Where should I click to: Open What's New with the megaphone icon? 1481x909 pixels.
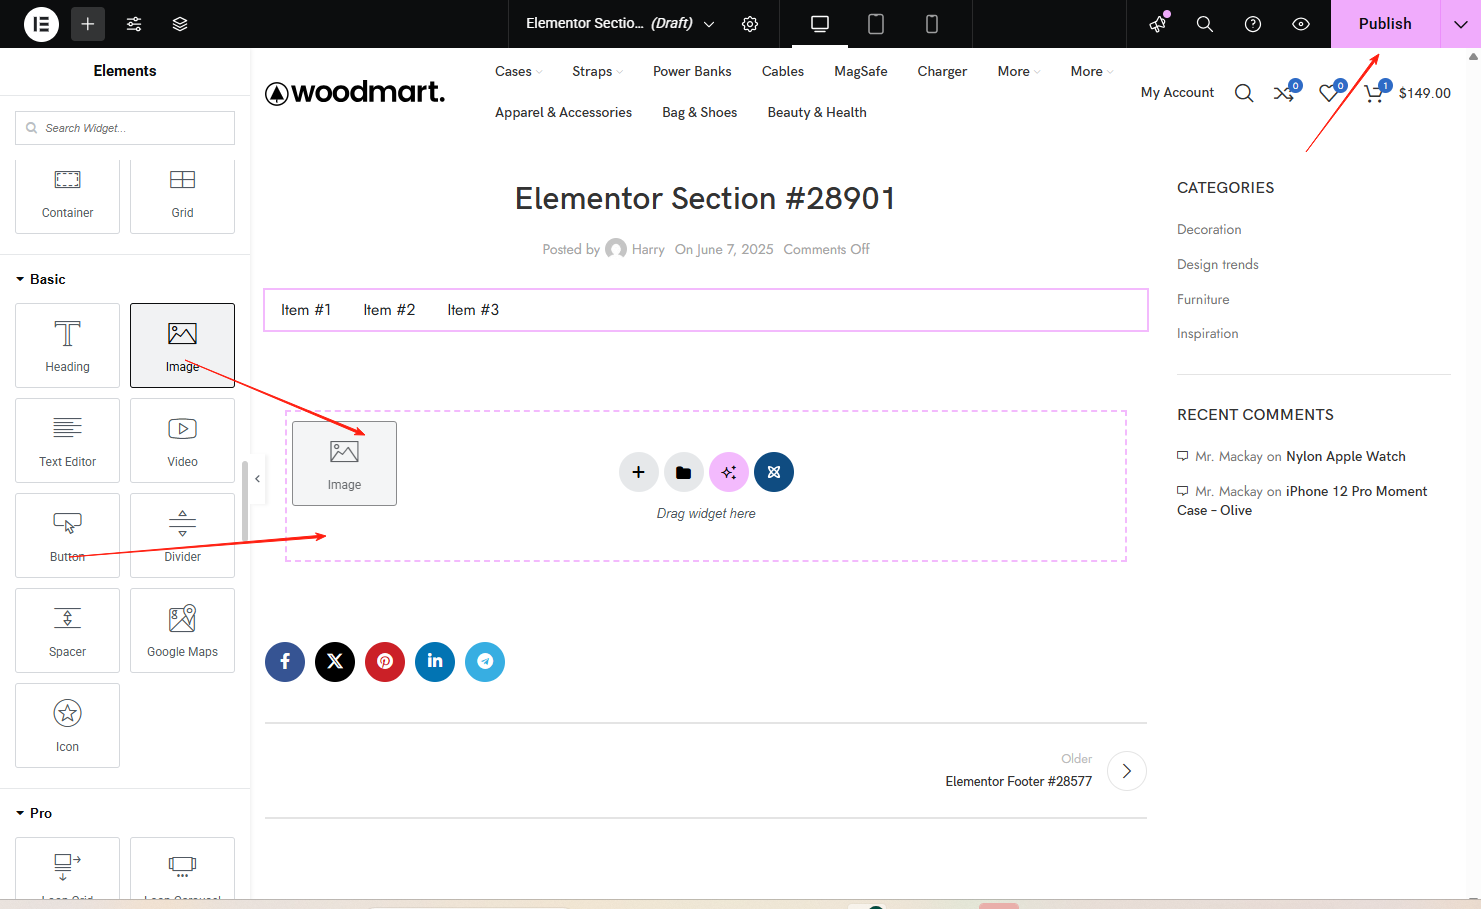tap(1157, 23)
